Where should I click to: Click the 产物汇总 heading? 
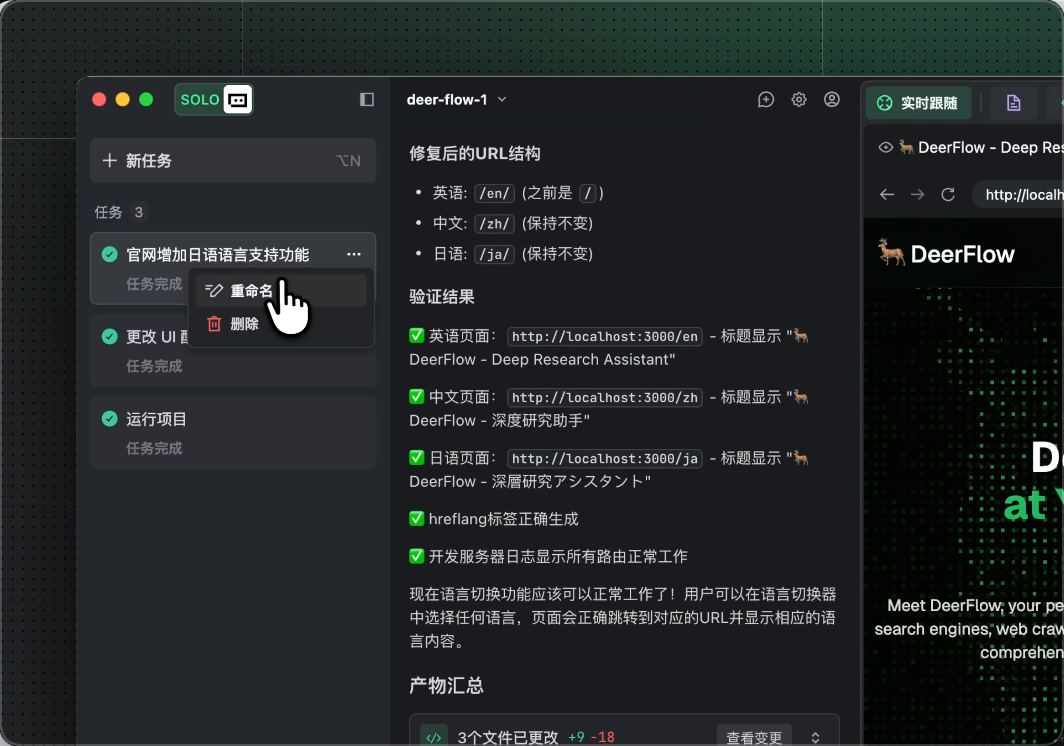[446, 686]
